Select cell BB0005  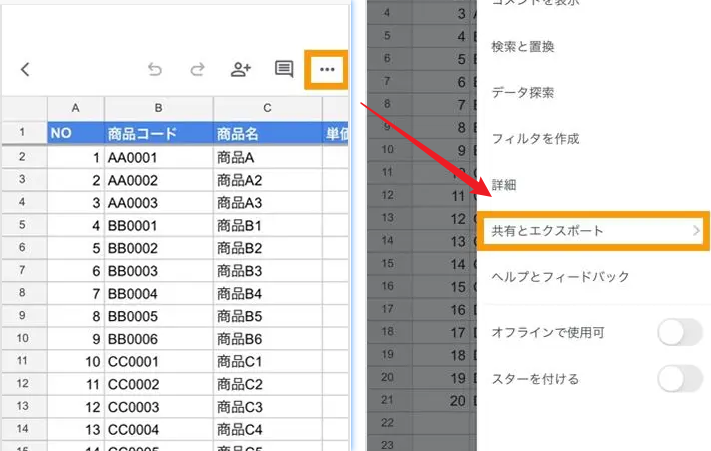pyautogui.click(x=159, y=316)
